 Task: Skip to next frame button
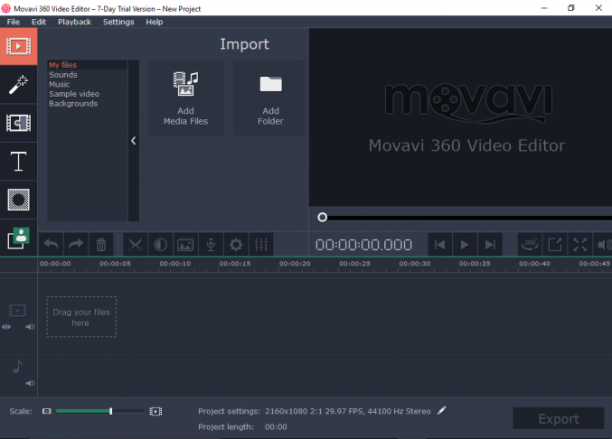(490, 245)
